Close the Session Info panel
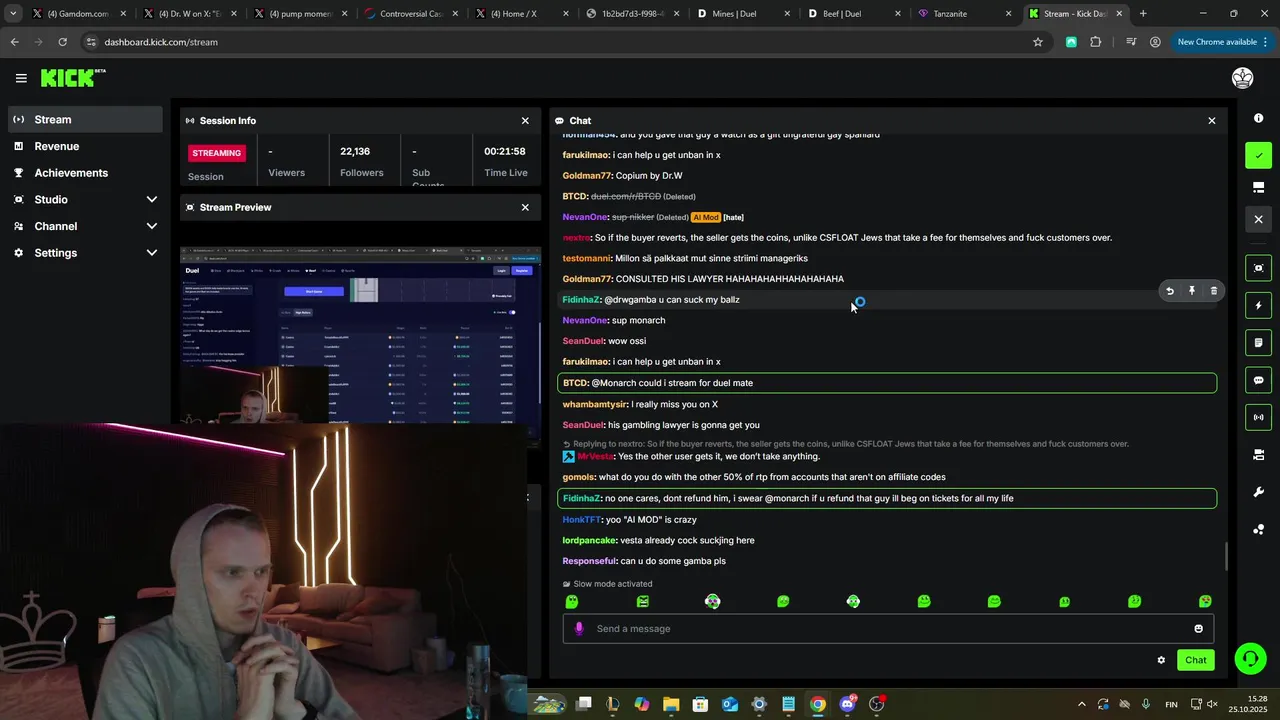Image resolution: width=1280 pixels, height=720 pixels. [x=525, y=120]
